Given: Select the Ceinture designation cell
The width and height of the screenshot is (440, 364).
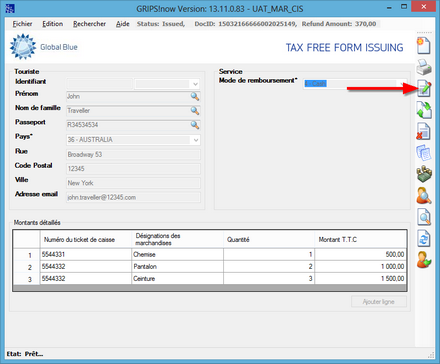Looking at the screenshot, I should point(177,279).
